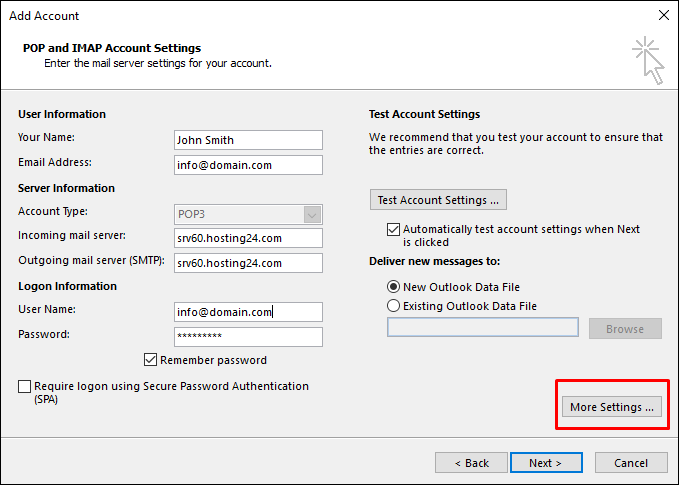Screen dimensions: 679x485
Task: Click the Email Address input field
Action: [247, 165]
